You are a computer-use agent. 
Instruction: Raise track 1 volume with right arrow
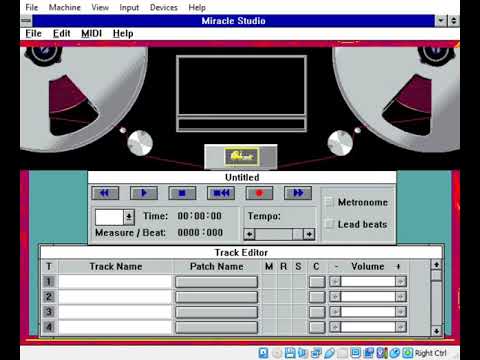pos(401,282)
